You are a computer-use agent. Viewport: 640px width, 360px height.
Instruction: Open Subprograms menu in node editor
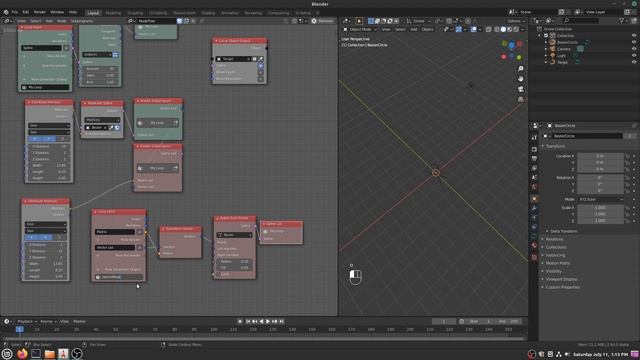coord(82,21)
